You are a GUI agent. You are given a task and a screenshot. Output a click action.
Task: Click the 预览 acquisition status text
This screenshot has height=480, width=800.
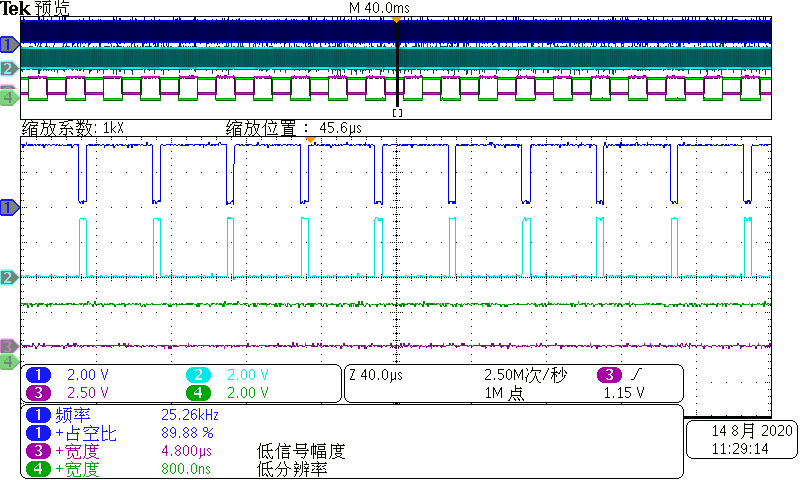(52, 8)
